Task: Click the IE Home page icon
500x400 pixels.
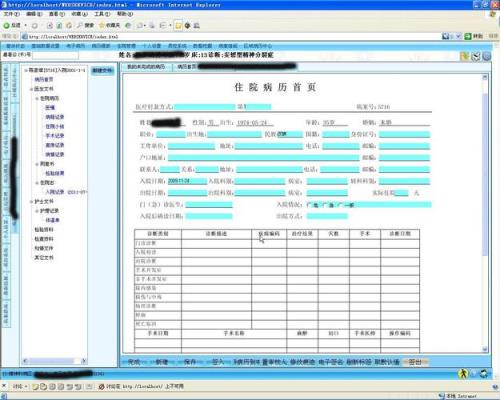Action: [x=69, y=25]
